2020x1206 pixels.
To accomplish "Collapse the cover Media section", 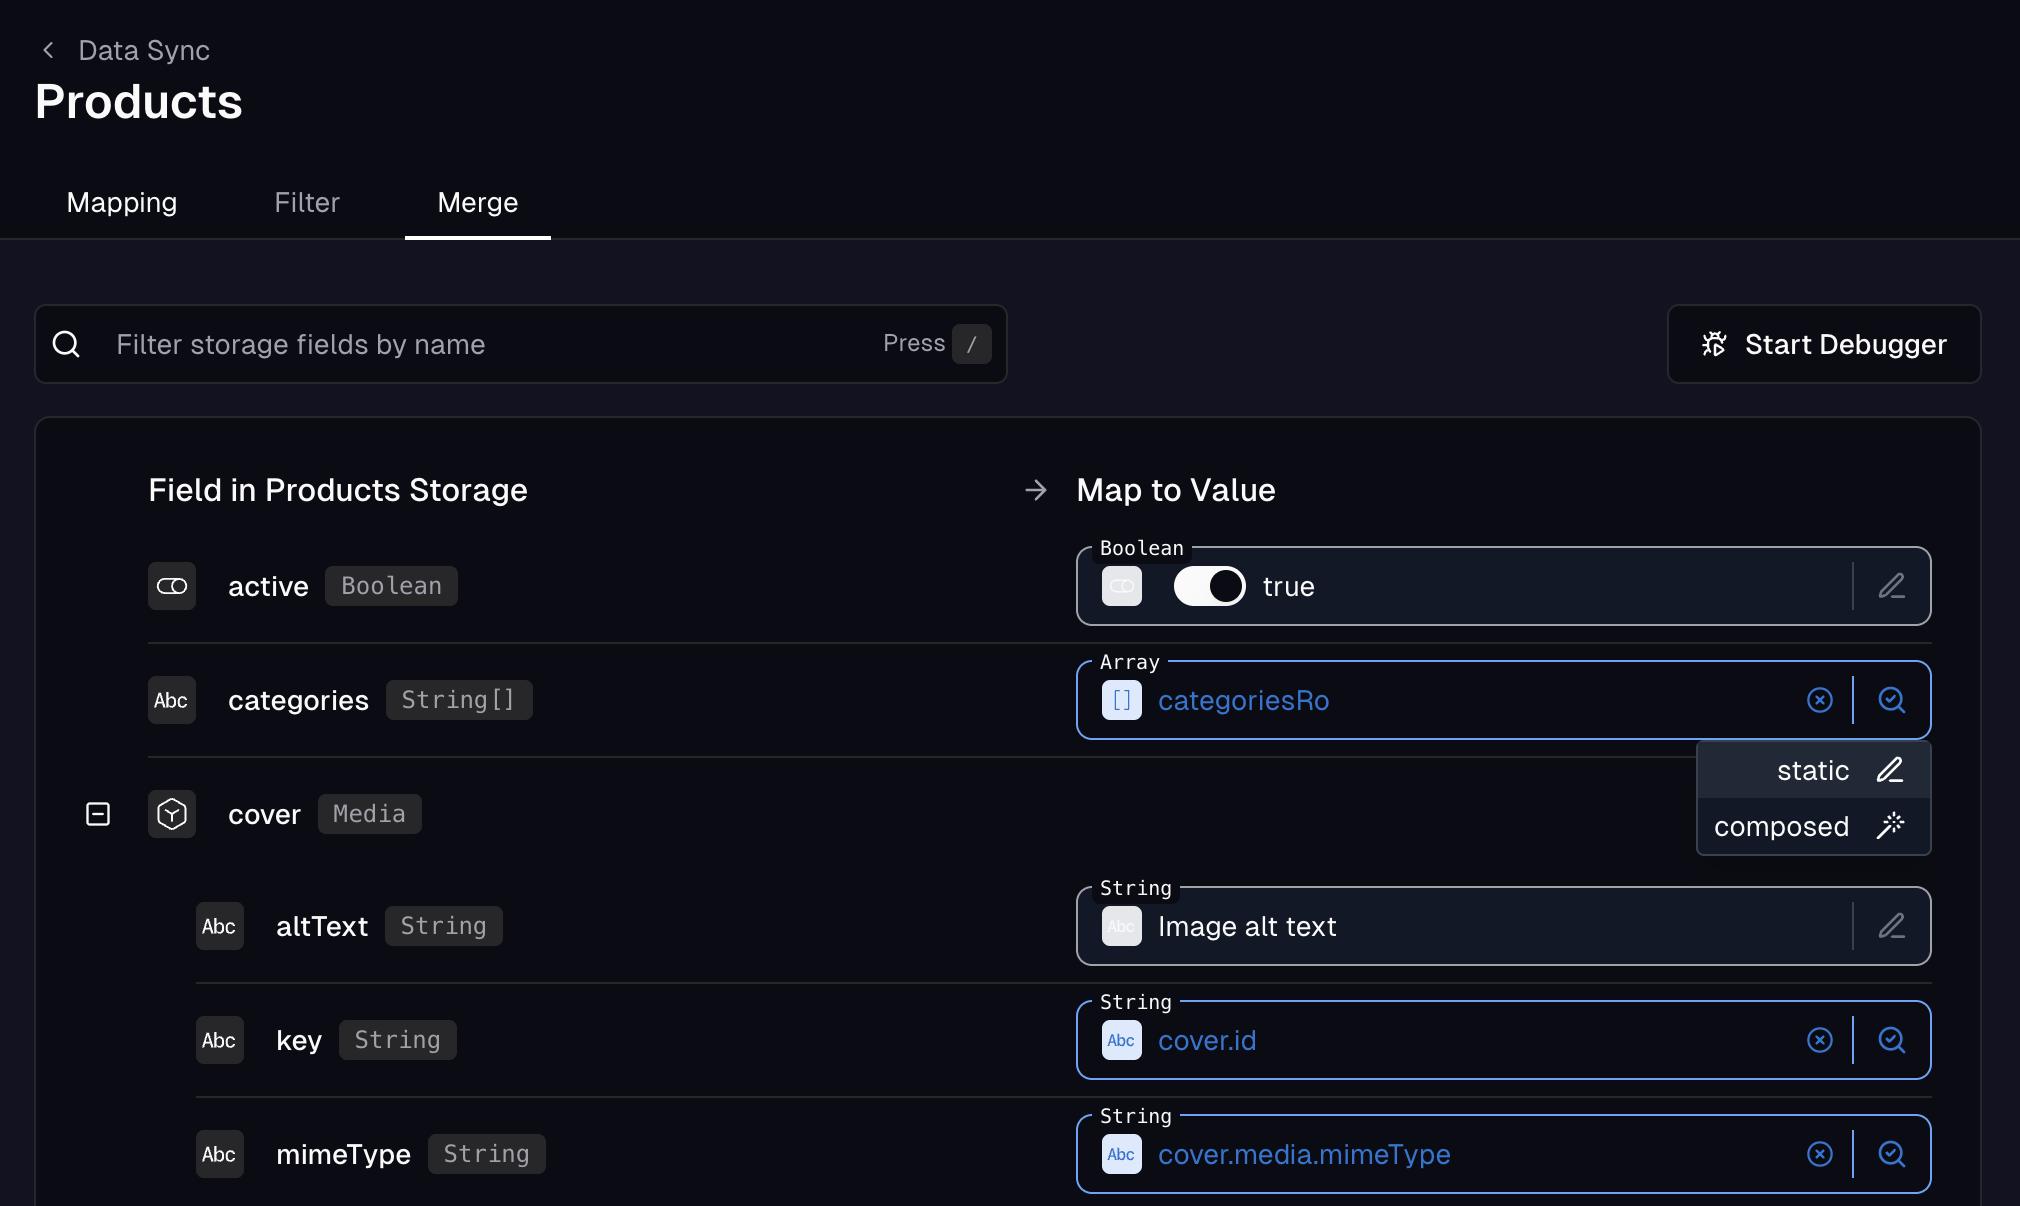I will (x=98, y=814).
